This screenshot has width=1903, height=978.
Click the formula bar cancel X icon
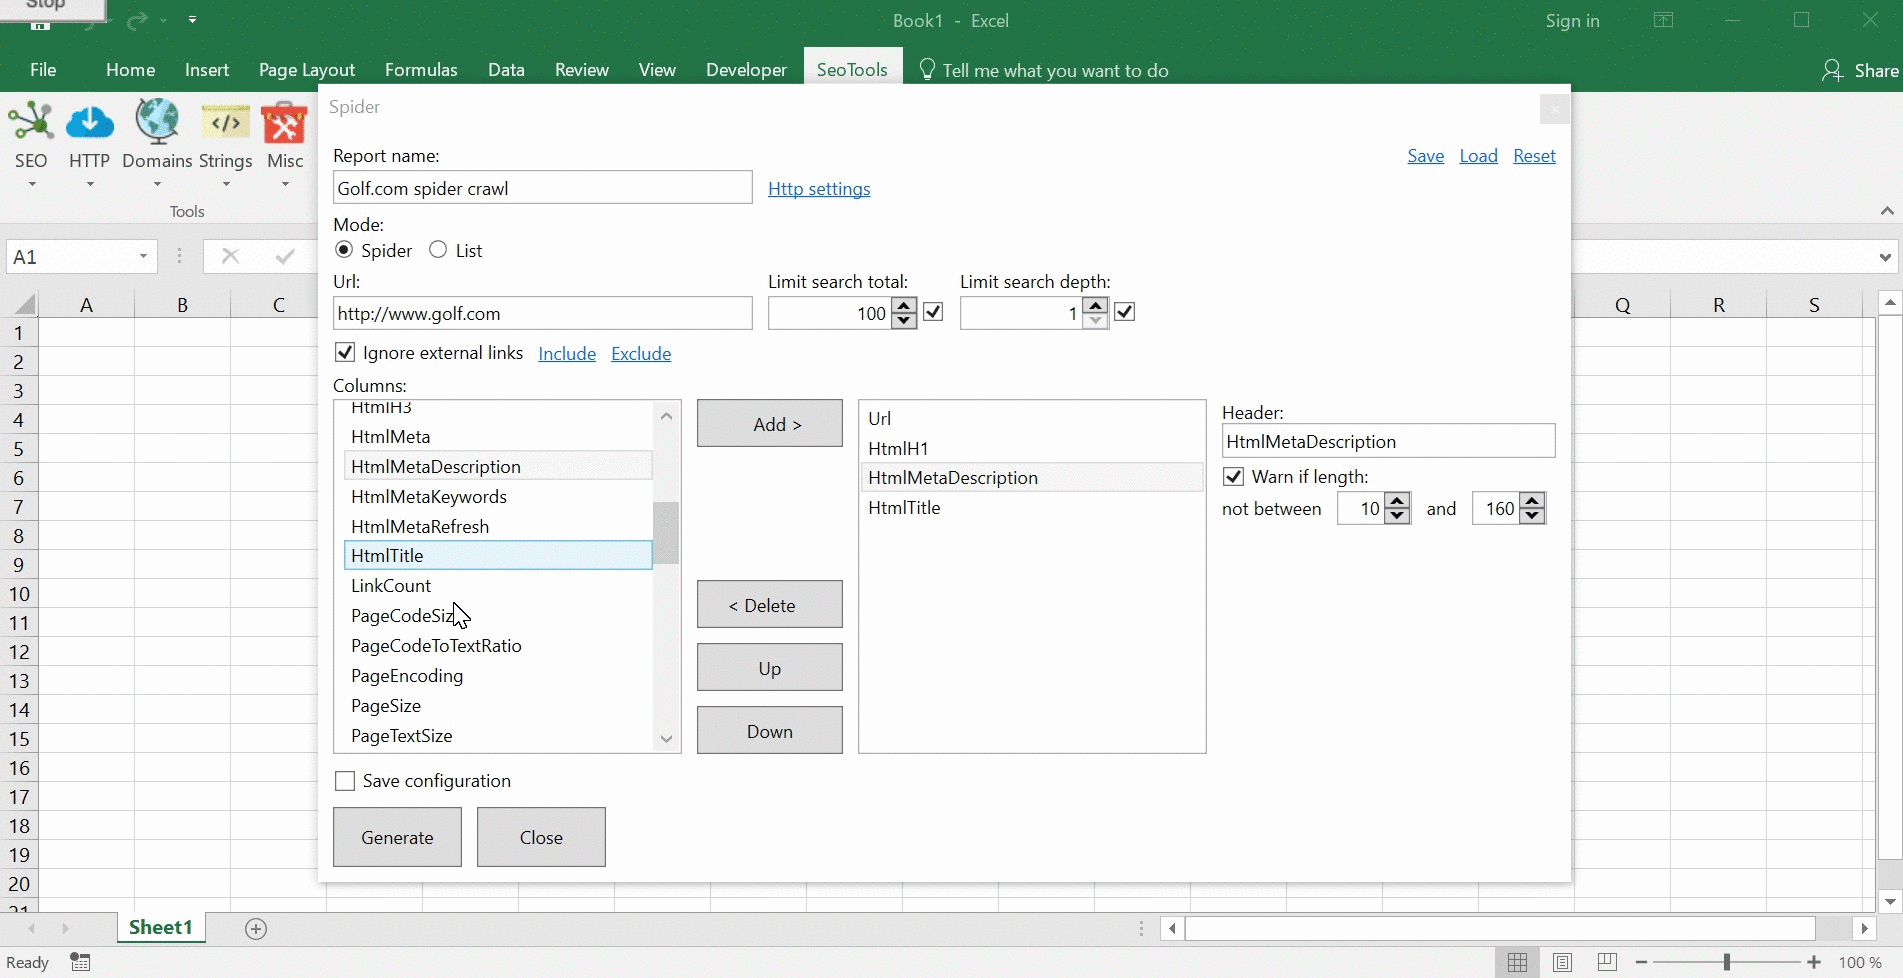(230, 256)
